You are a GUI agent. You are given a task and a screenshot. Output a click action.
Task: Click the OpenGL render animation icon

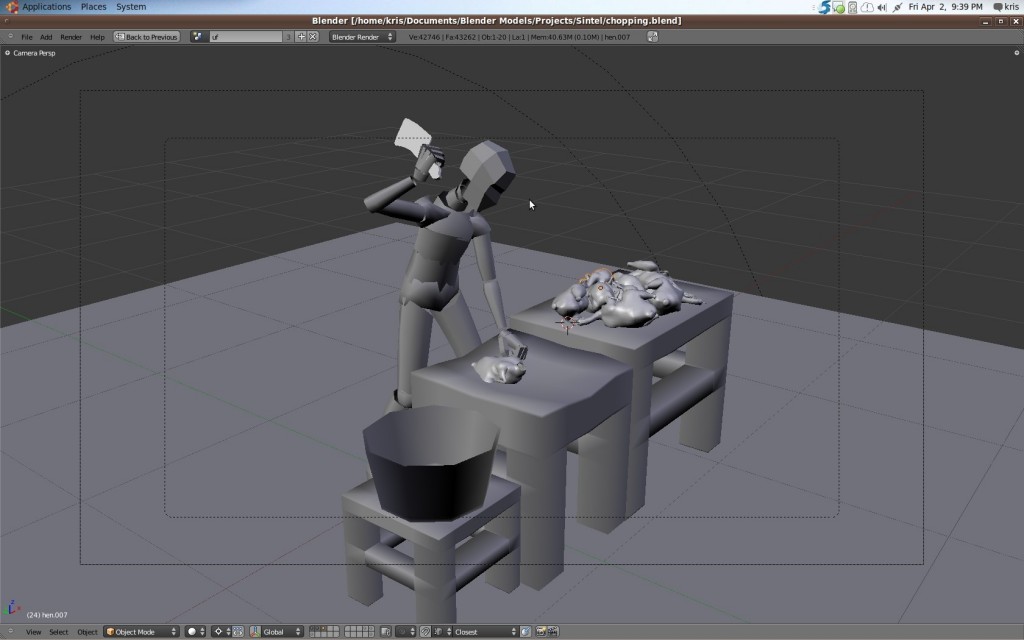click(553, 631)
